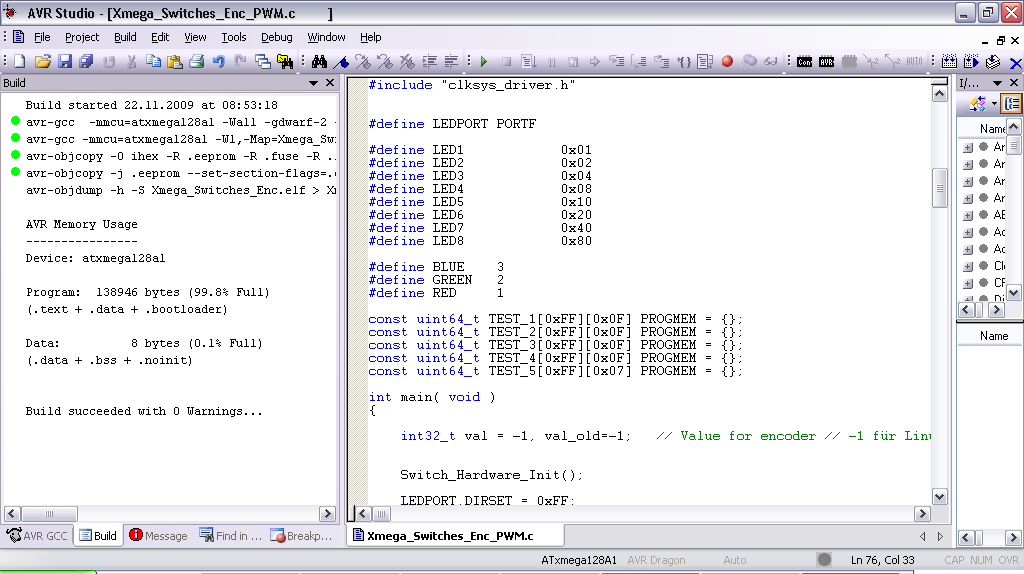Click Build and Run toolbar icon
1024x574 pixels.
(971, 61)
